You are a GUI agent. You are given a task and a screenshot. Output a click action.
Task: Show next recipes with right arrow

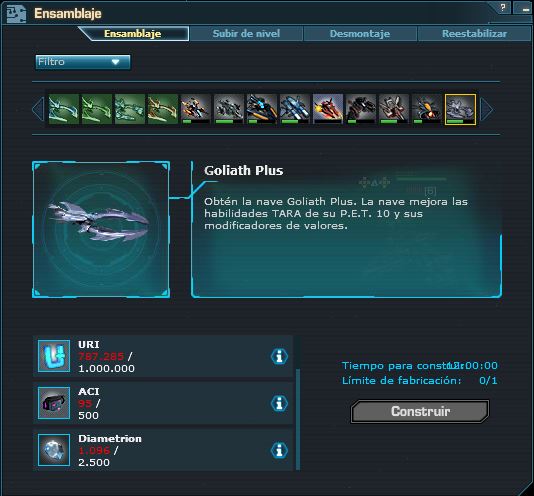486,109
